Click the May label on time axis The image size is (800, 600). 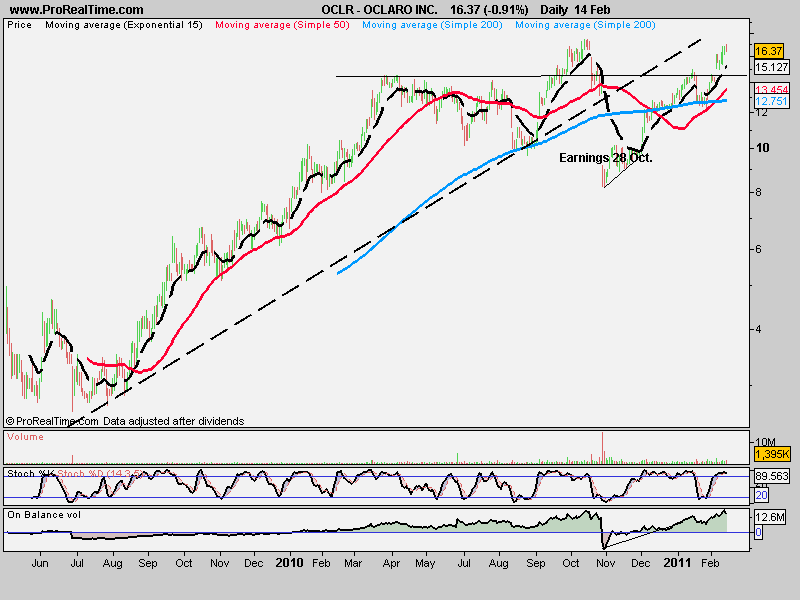click(x=425, y=564)
